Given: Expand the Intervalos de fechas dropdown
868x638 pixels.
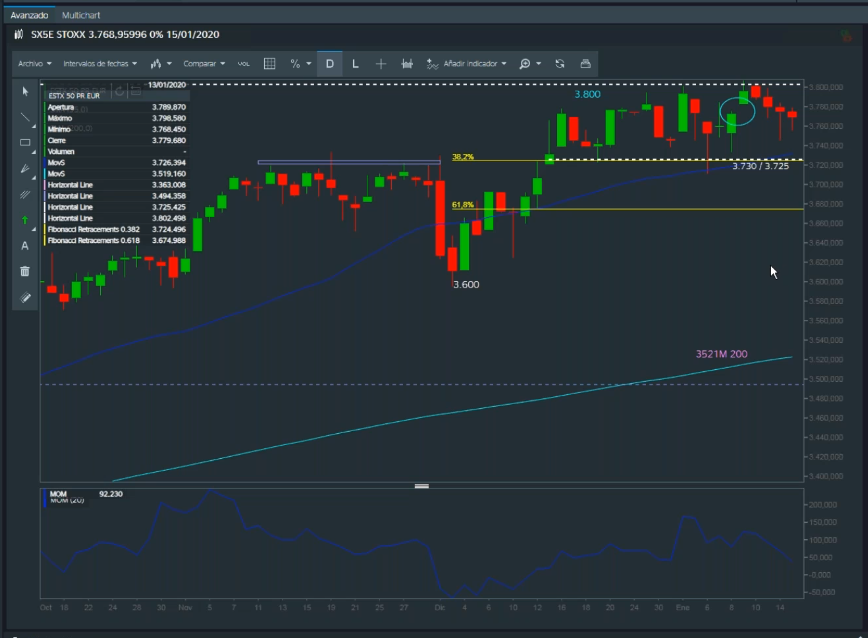Looking at the screenshot, I should click(x=100, y=63).
